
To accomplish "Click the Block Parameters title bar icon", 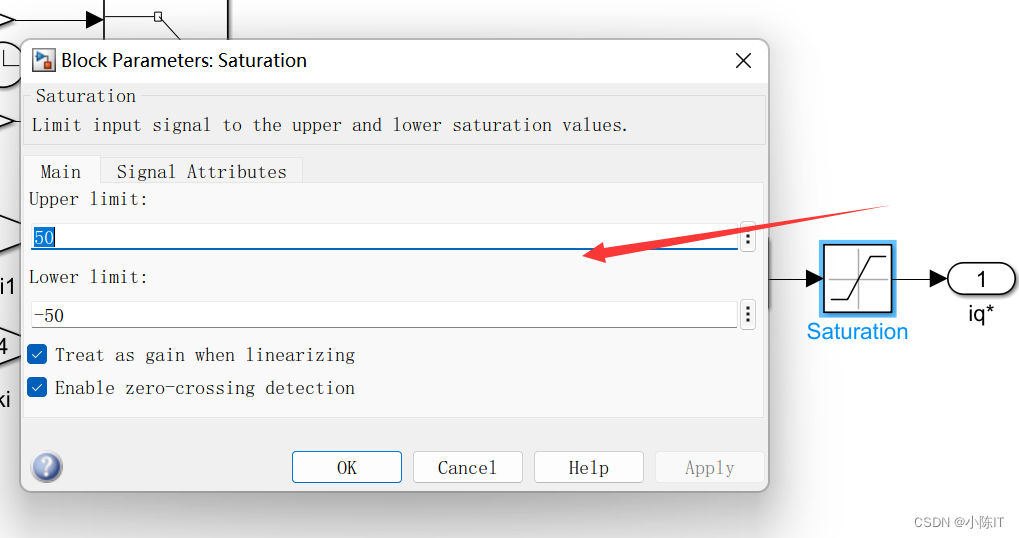I will [44, 60].
